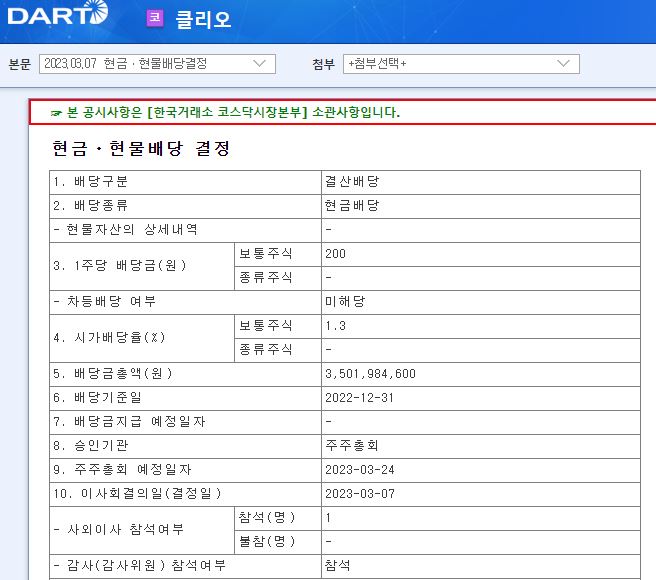Click the 본문 label
Image resolution: width=656 pixels, height=580 pixels.
[x=20, y=64]
